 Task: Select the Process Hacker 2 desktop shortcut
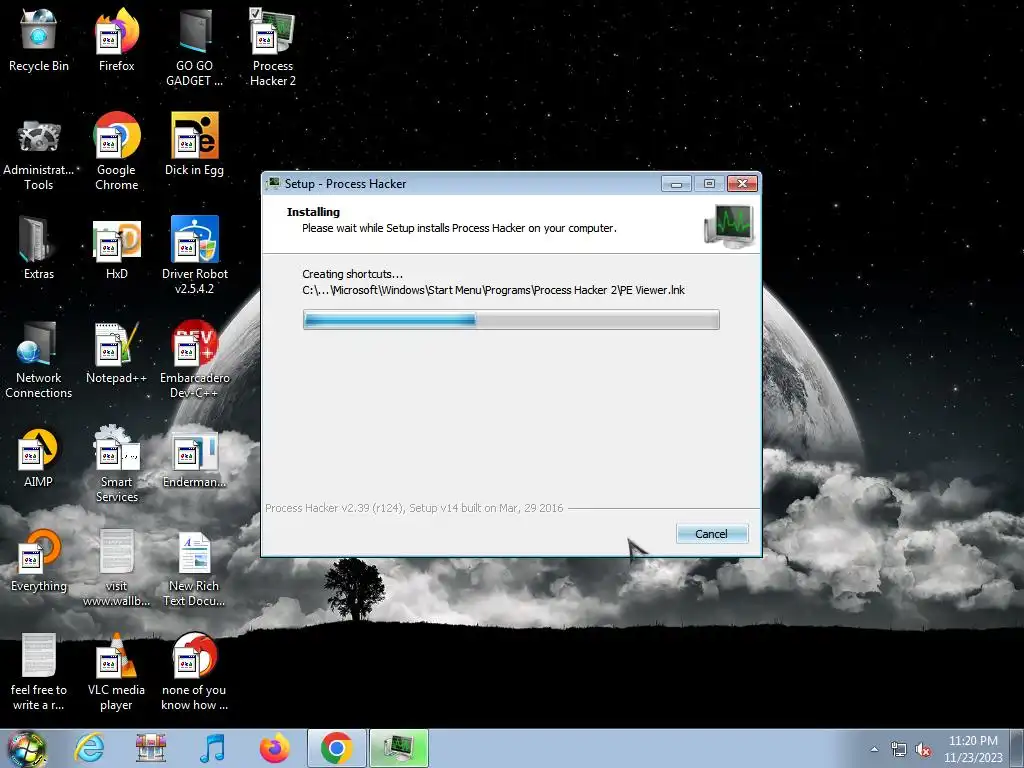point(272,47)
